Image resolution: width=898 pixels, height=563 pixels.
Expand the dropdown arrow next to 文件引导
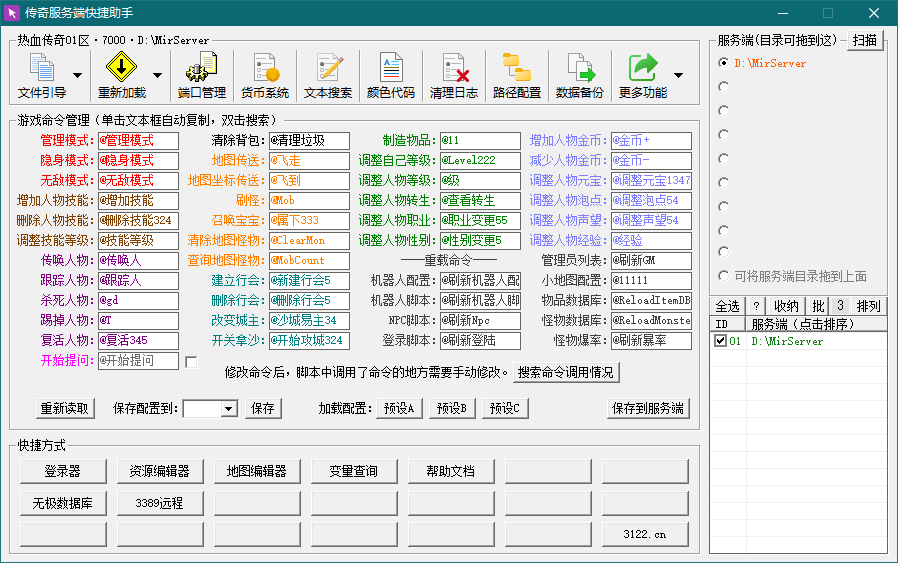pos(77,75)
